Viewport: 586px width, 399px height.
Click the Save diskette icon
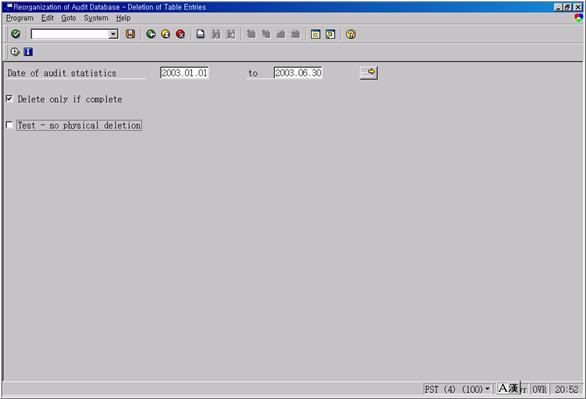(130, 34)
